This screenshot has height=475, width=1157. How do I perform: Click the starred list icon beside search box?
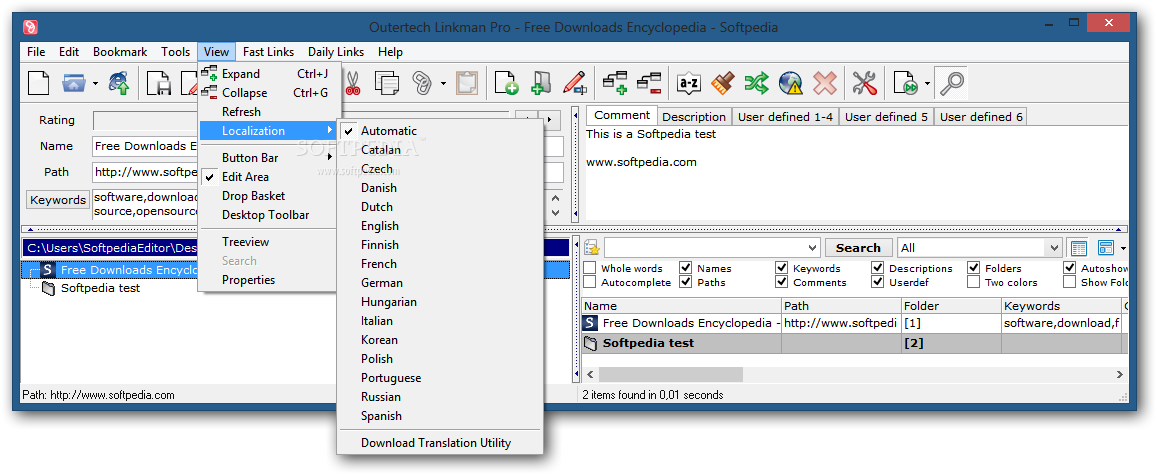click(x=592, y=248)
